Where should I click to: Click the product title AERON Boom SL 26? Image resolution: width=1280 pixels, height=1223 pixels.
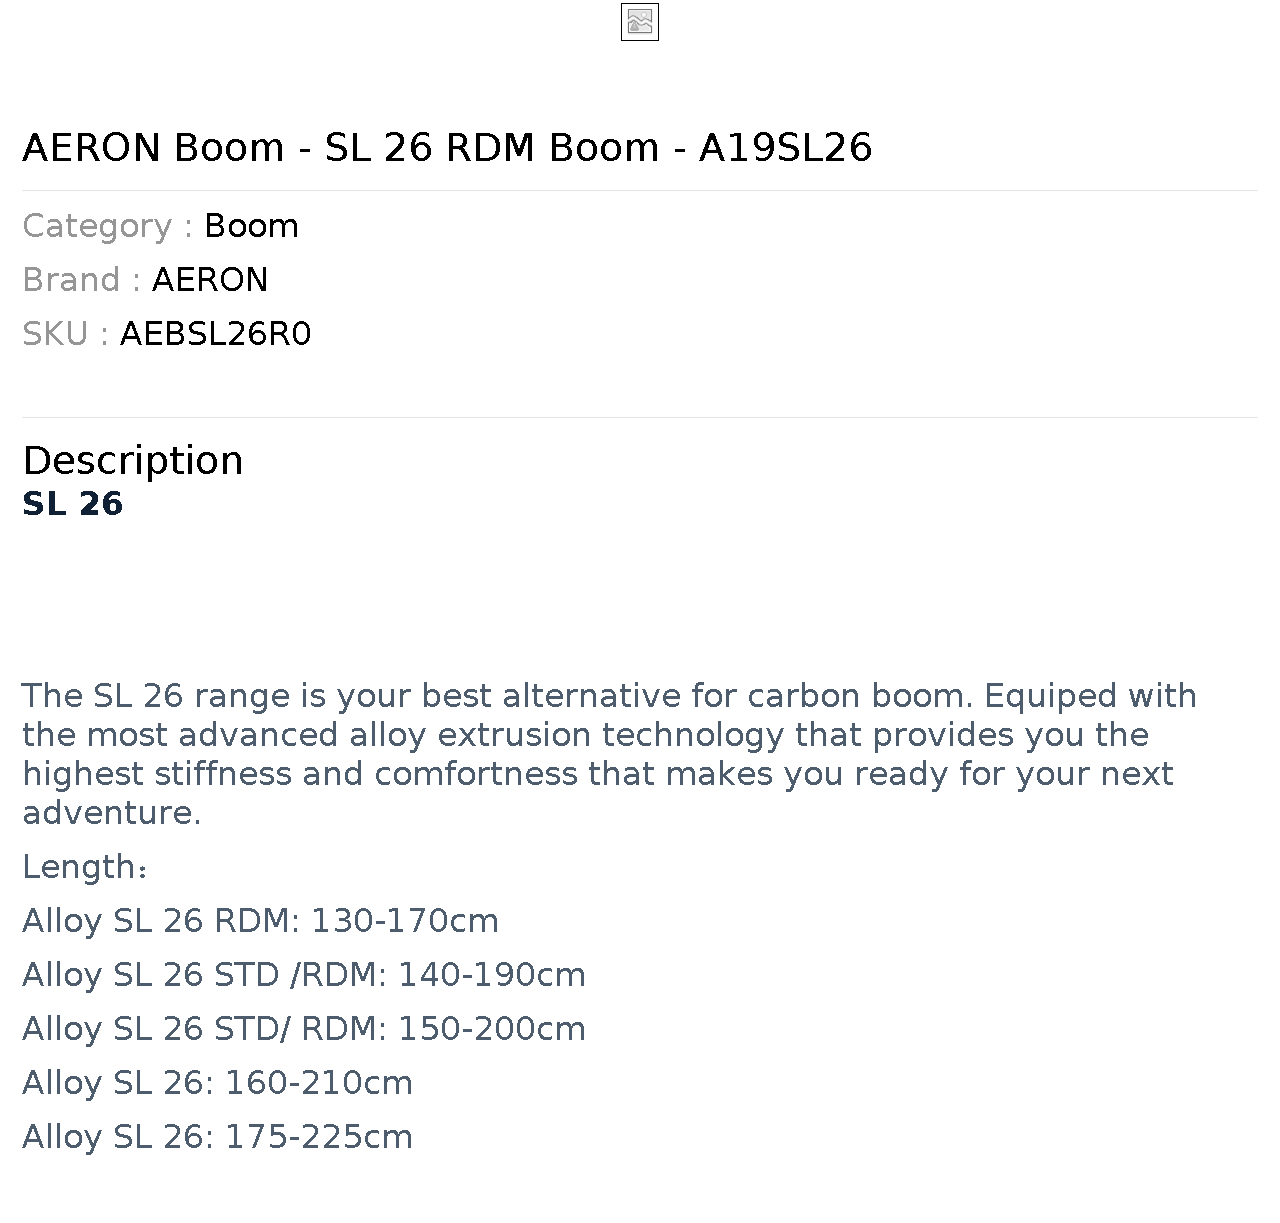click(447, 148)
